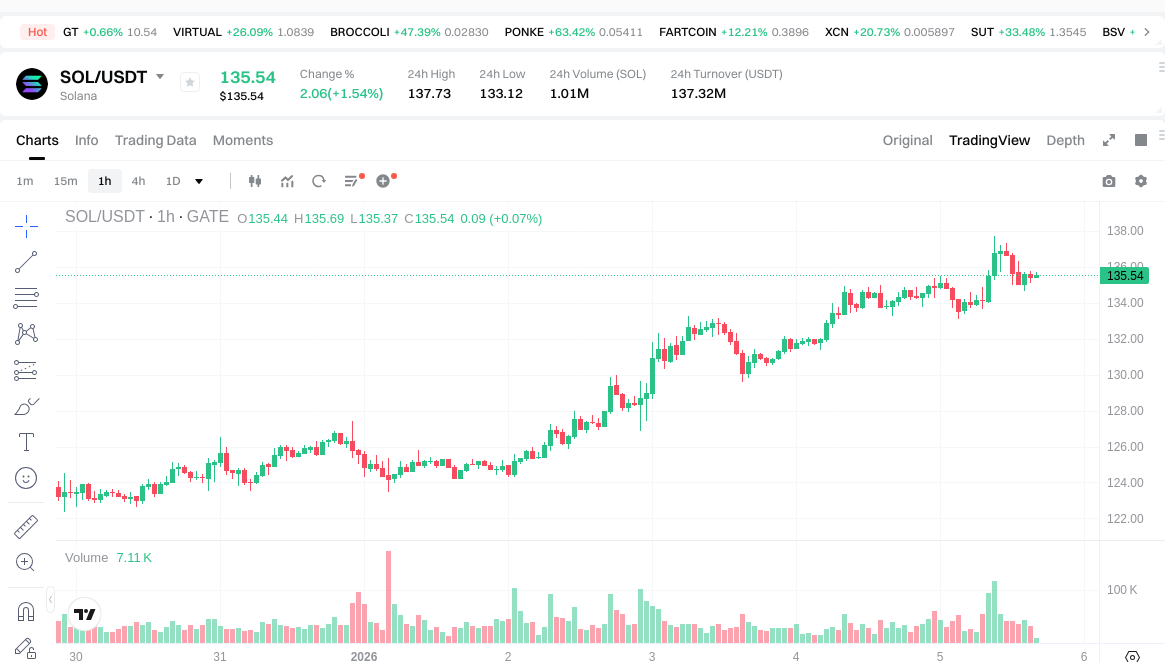Select the 4h timeframe
The image size is (1165, 662).
tap(138, 181)
